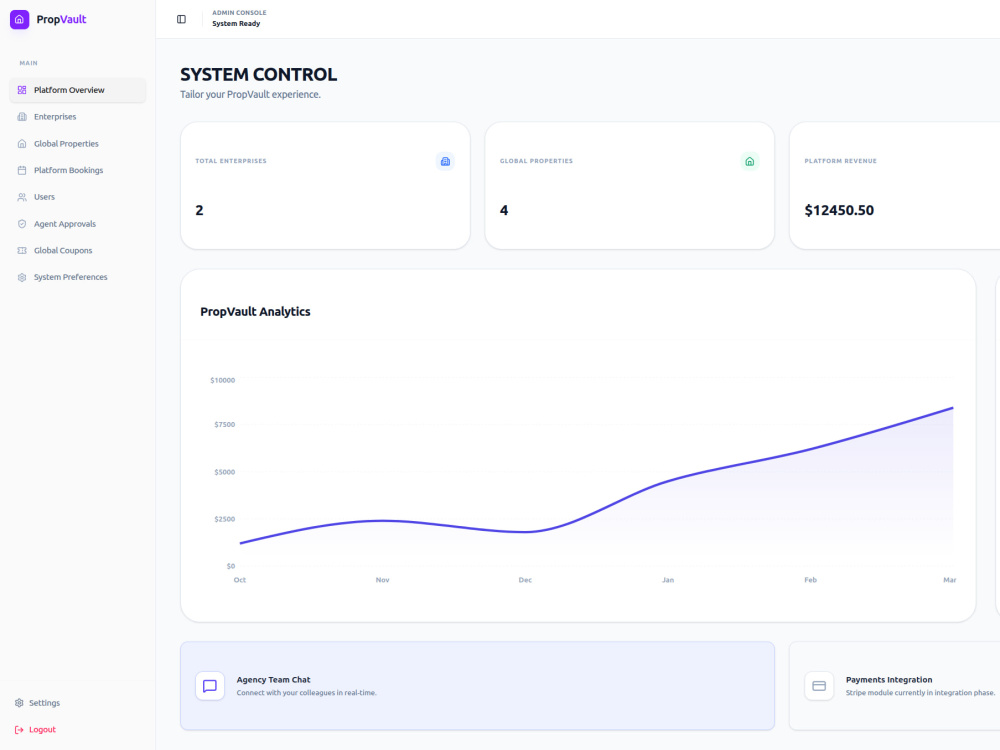Viewport: 1000px width, 750px height.
Task: Click the System Preferences gear icon
Action: [x=22, y=277]
